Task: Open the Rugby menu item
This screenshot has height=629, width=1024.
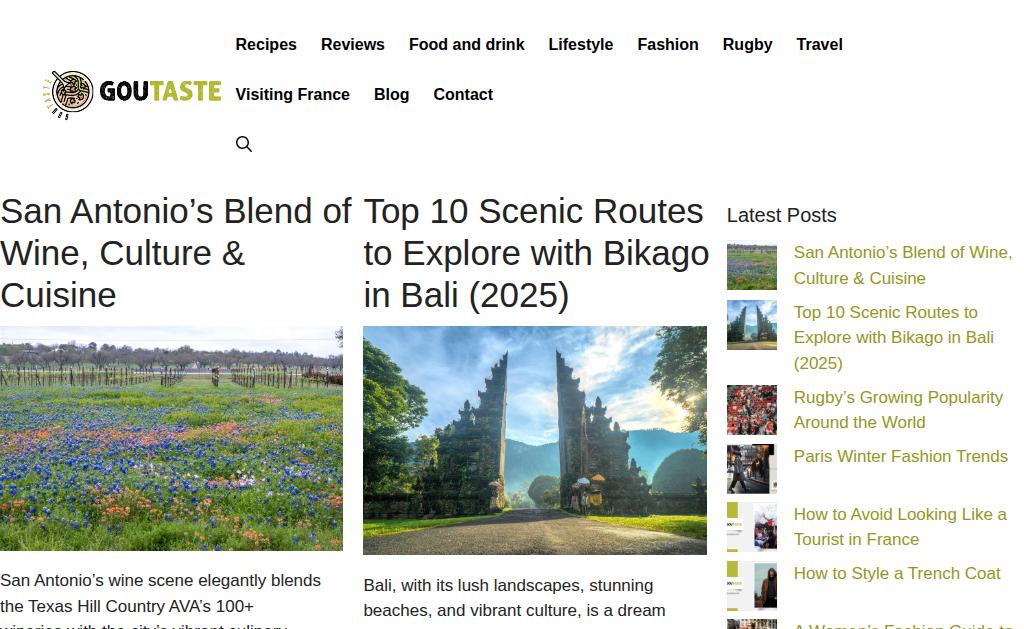Action: [x=747, y=44]
